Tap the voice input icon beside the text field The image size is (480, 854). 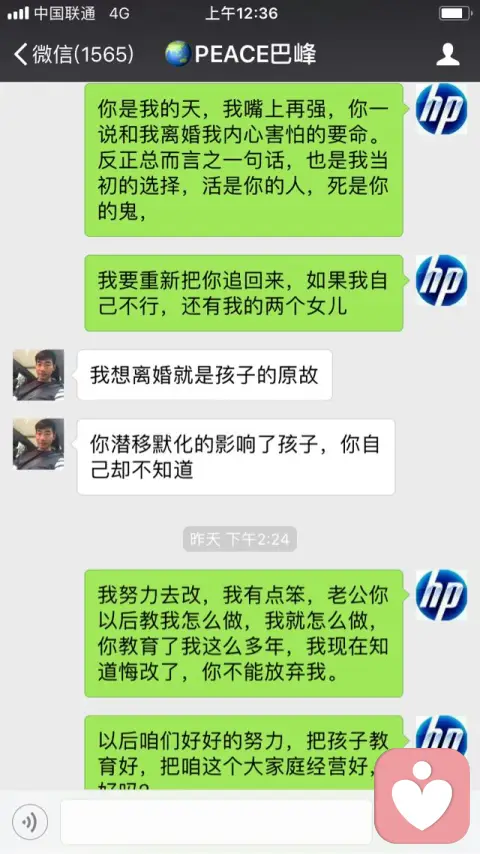(30, 822)
